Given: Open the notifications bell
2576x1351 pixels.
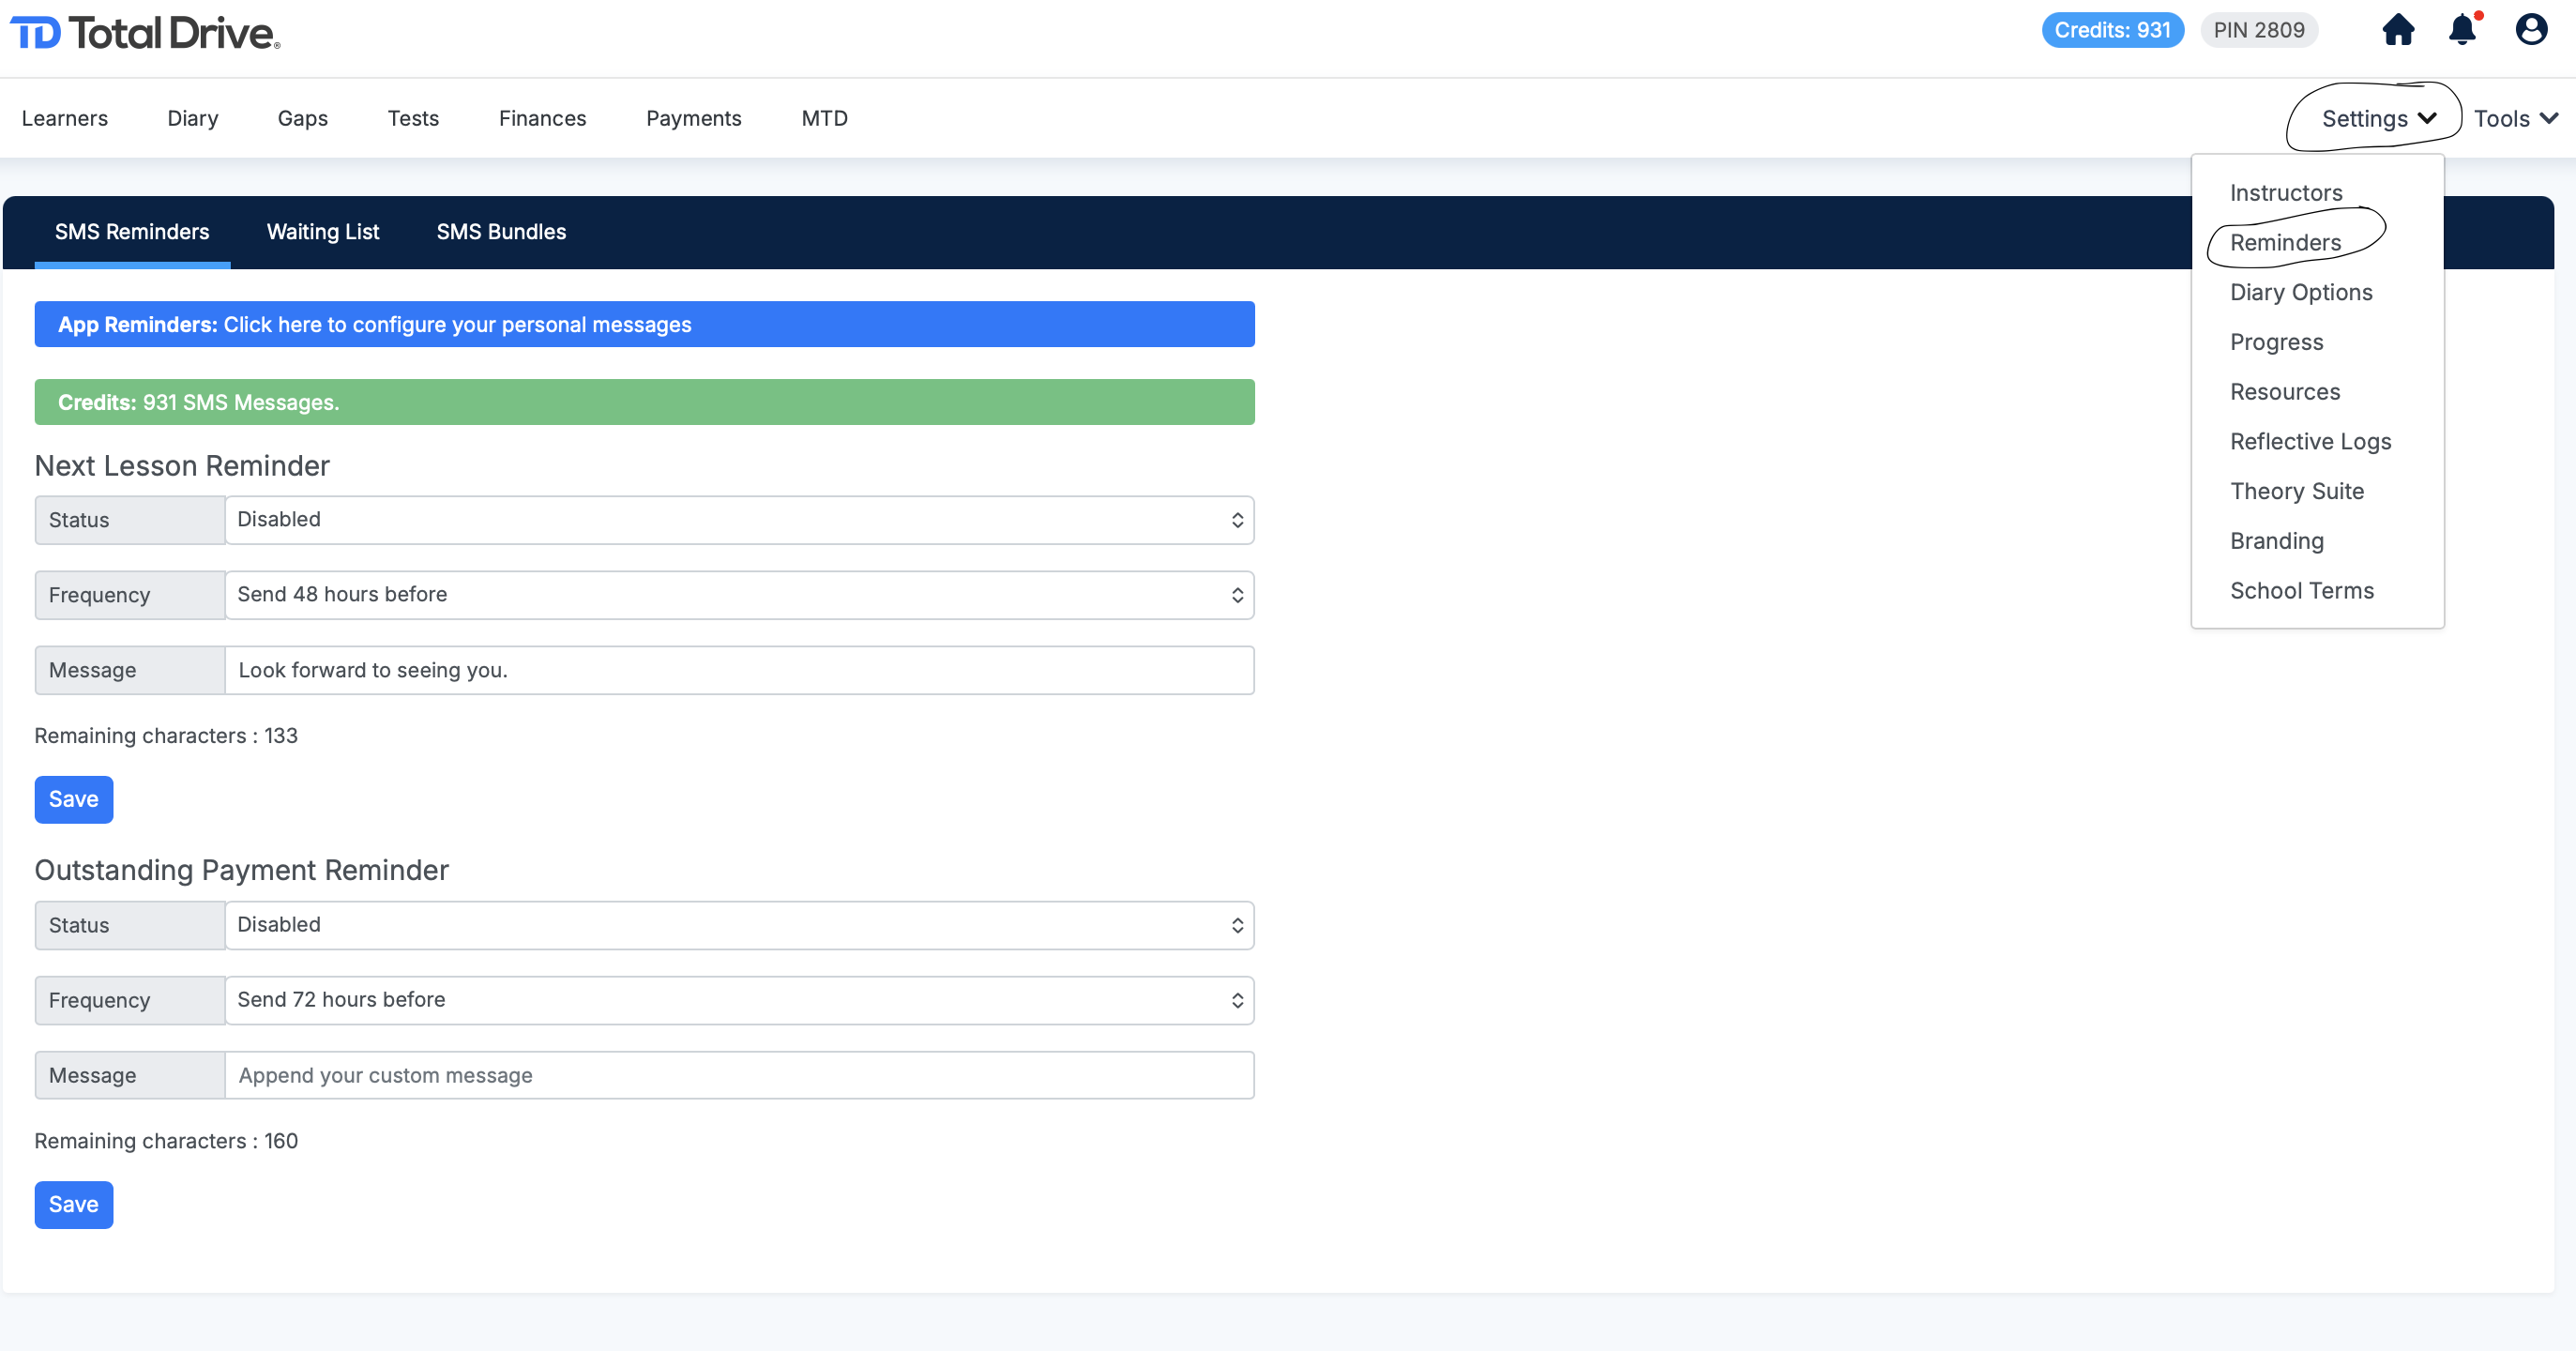Looking at the screenshot, I should point(2462,30).
